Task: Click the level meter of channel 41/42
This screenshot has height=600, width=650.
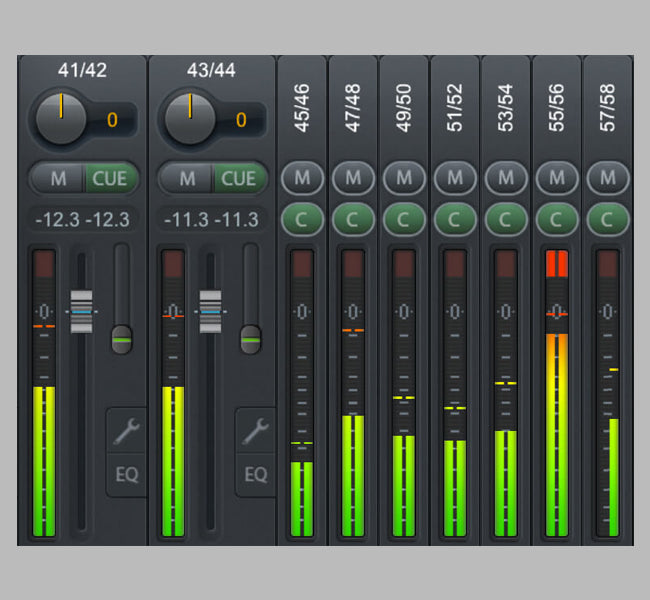Action: point(44,393)
